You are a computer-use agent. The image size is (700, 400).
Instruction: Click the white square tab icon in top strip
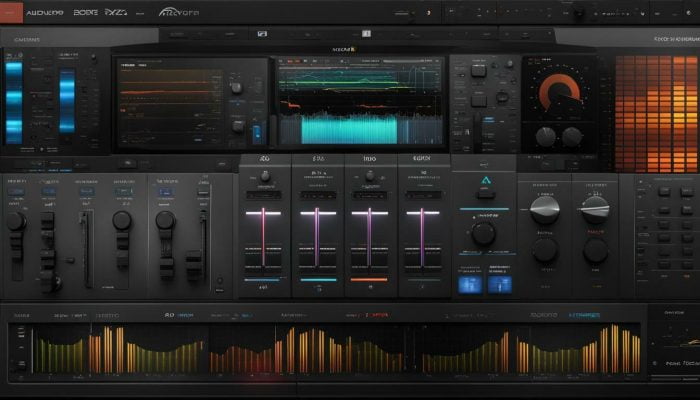[x=367, y=33]
